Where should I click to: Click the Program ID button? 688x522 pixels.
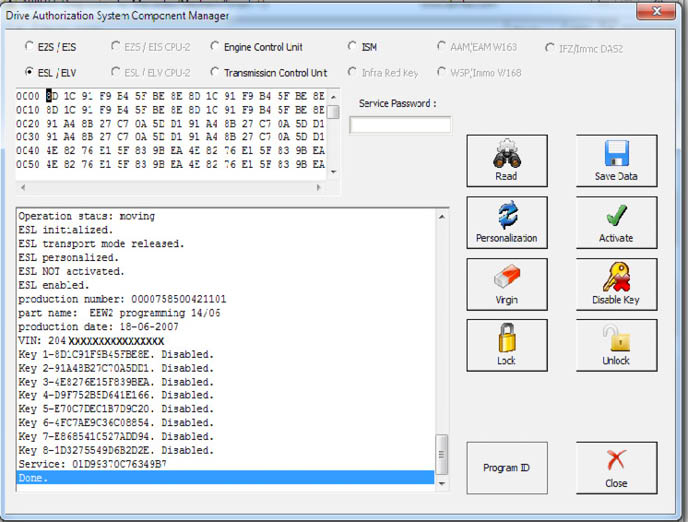506,468
